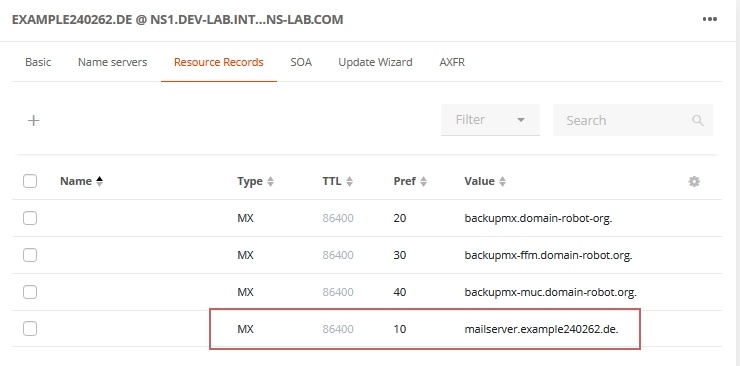
Task: Open the AXFR tab
Action: click(x=452, y=62)
